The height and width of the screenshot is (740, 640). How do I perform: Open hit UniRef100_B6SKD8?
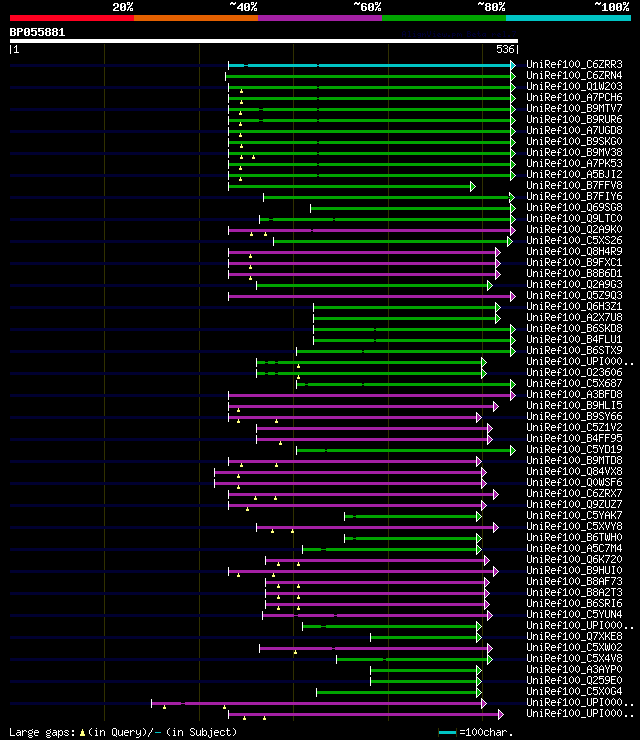pos(574,328)
